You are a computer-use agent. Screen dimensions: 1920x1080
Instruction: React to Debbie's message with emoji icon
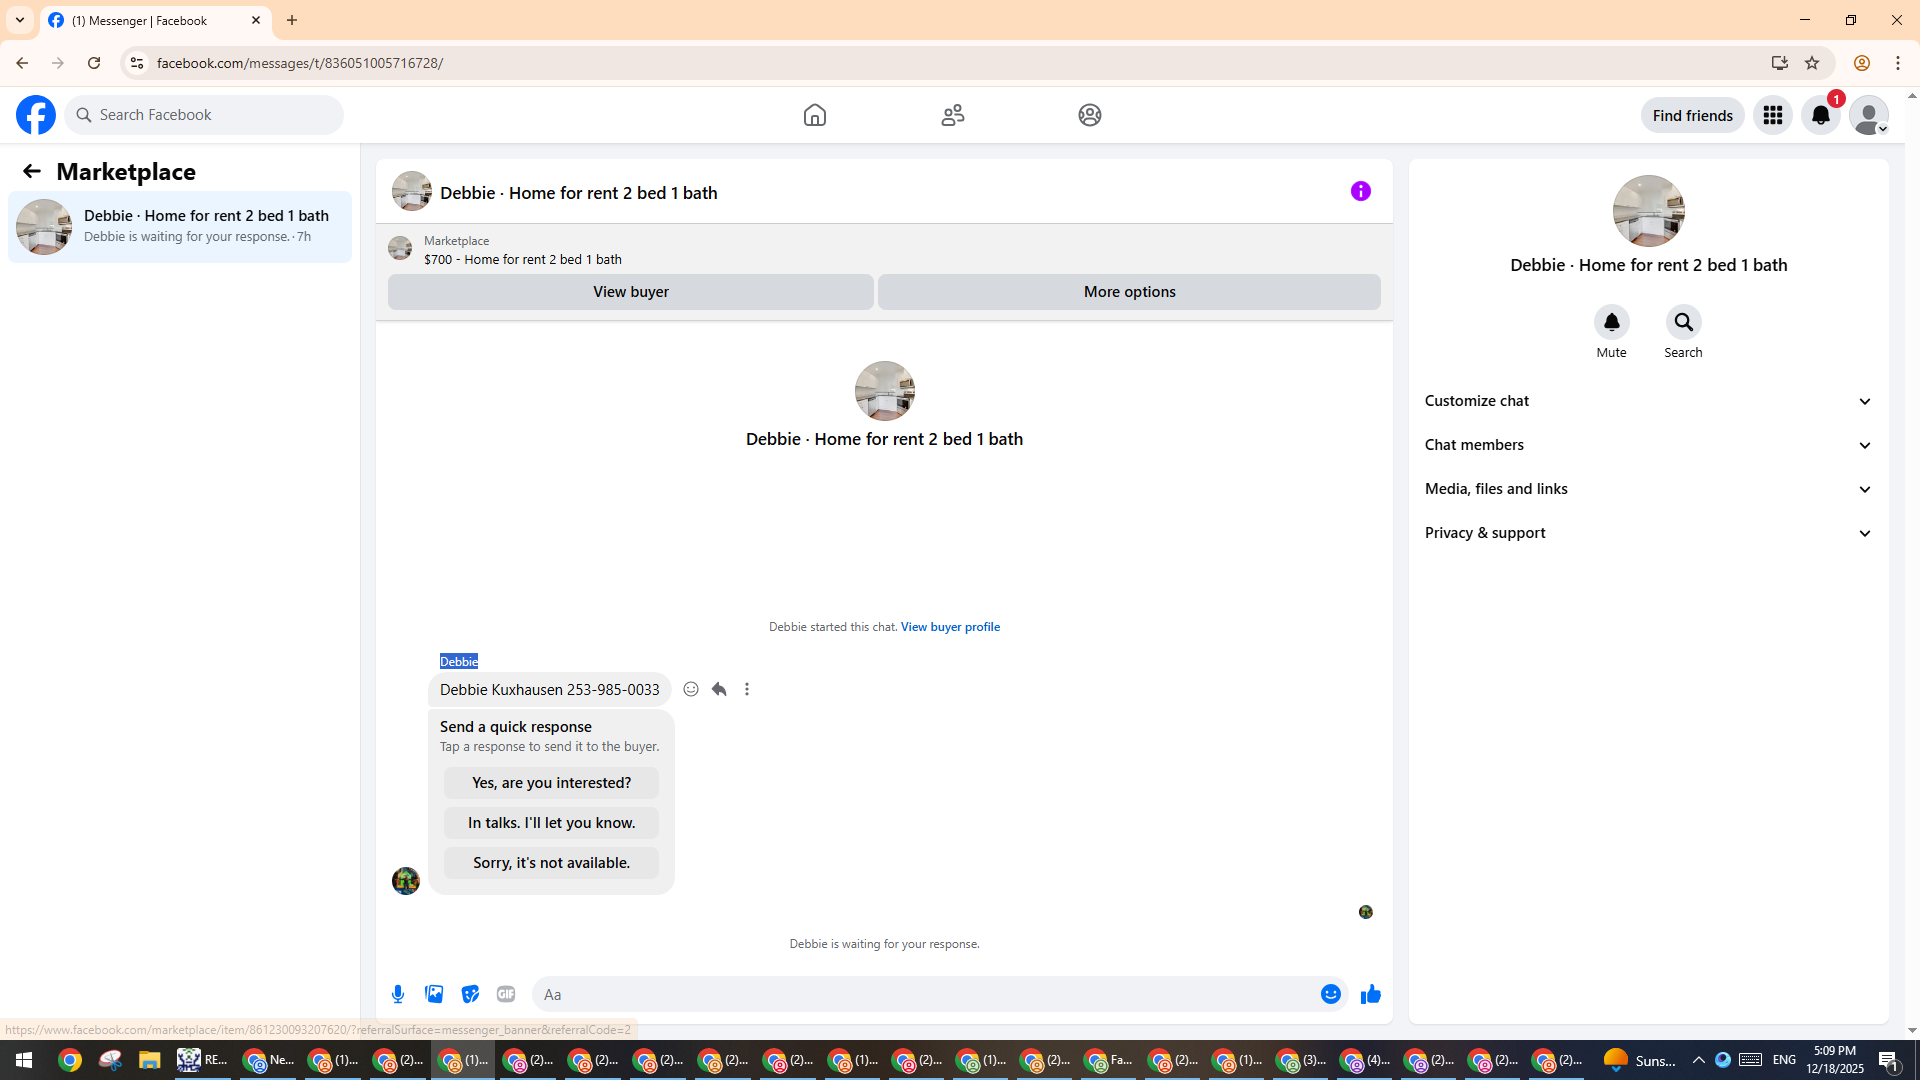click(x=691, y=689)
